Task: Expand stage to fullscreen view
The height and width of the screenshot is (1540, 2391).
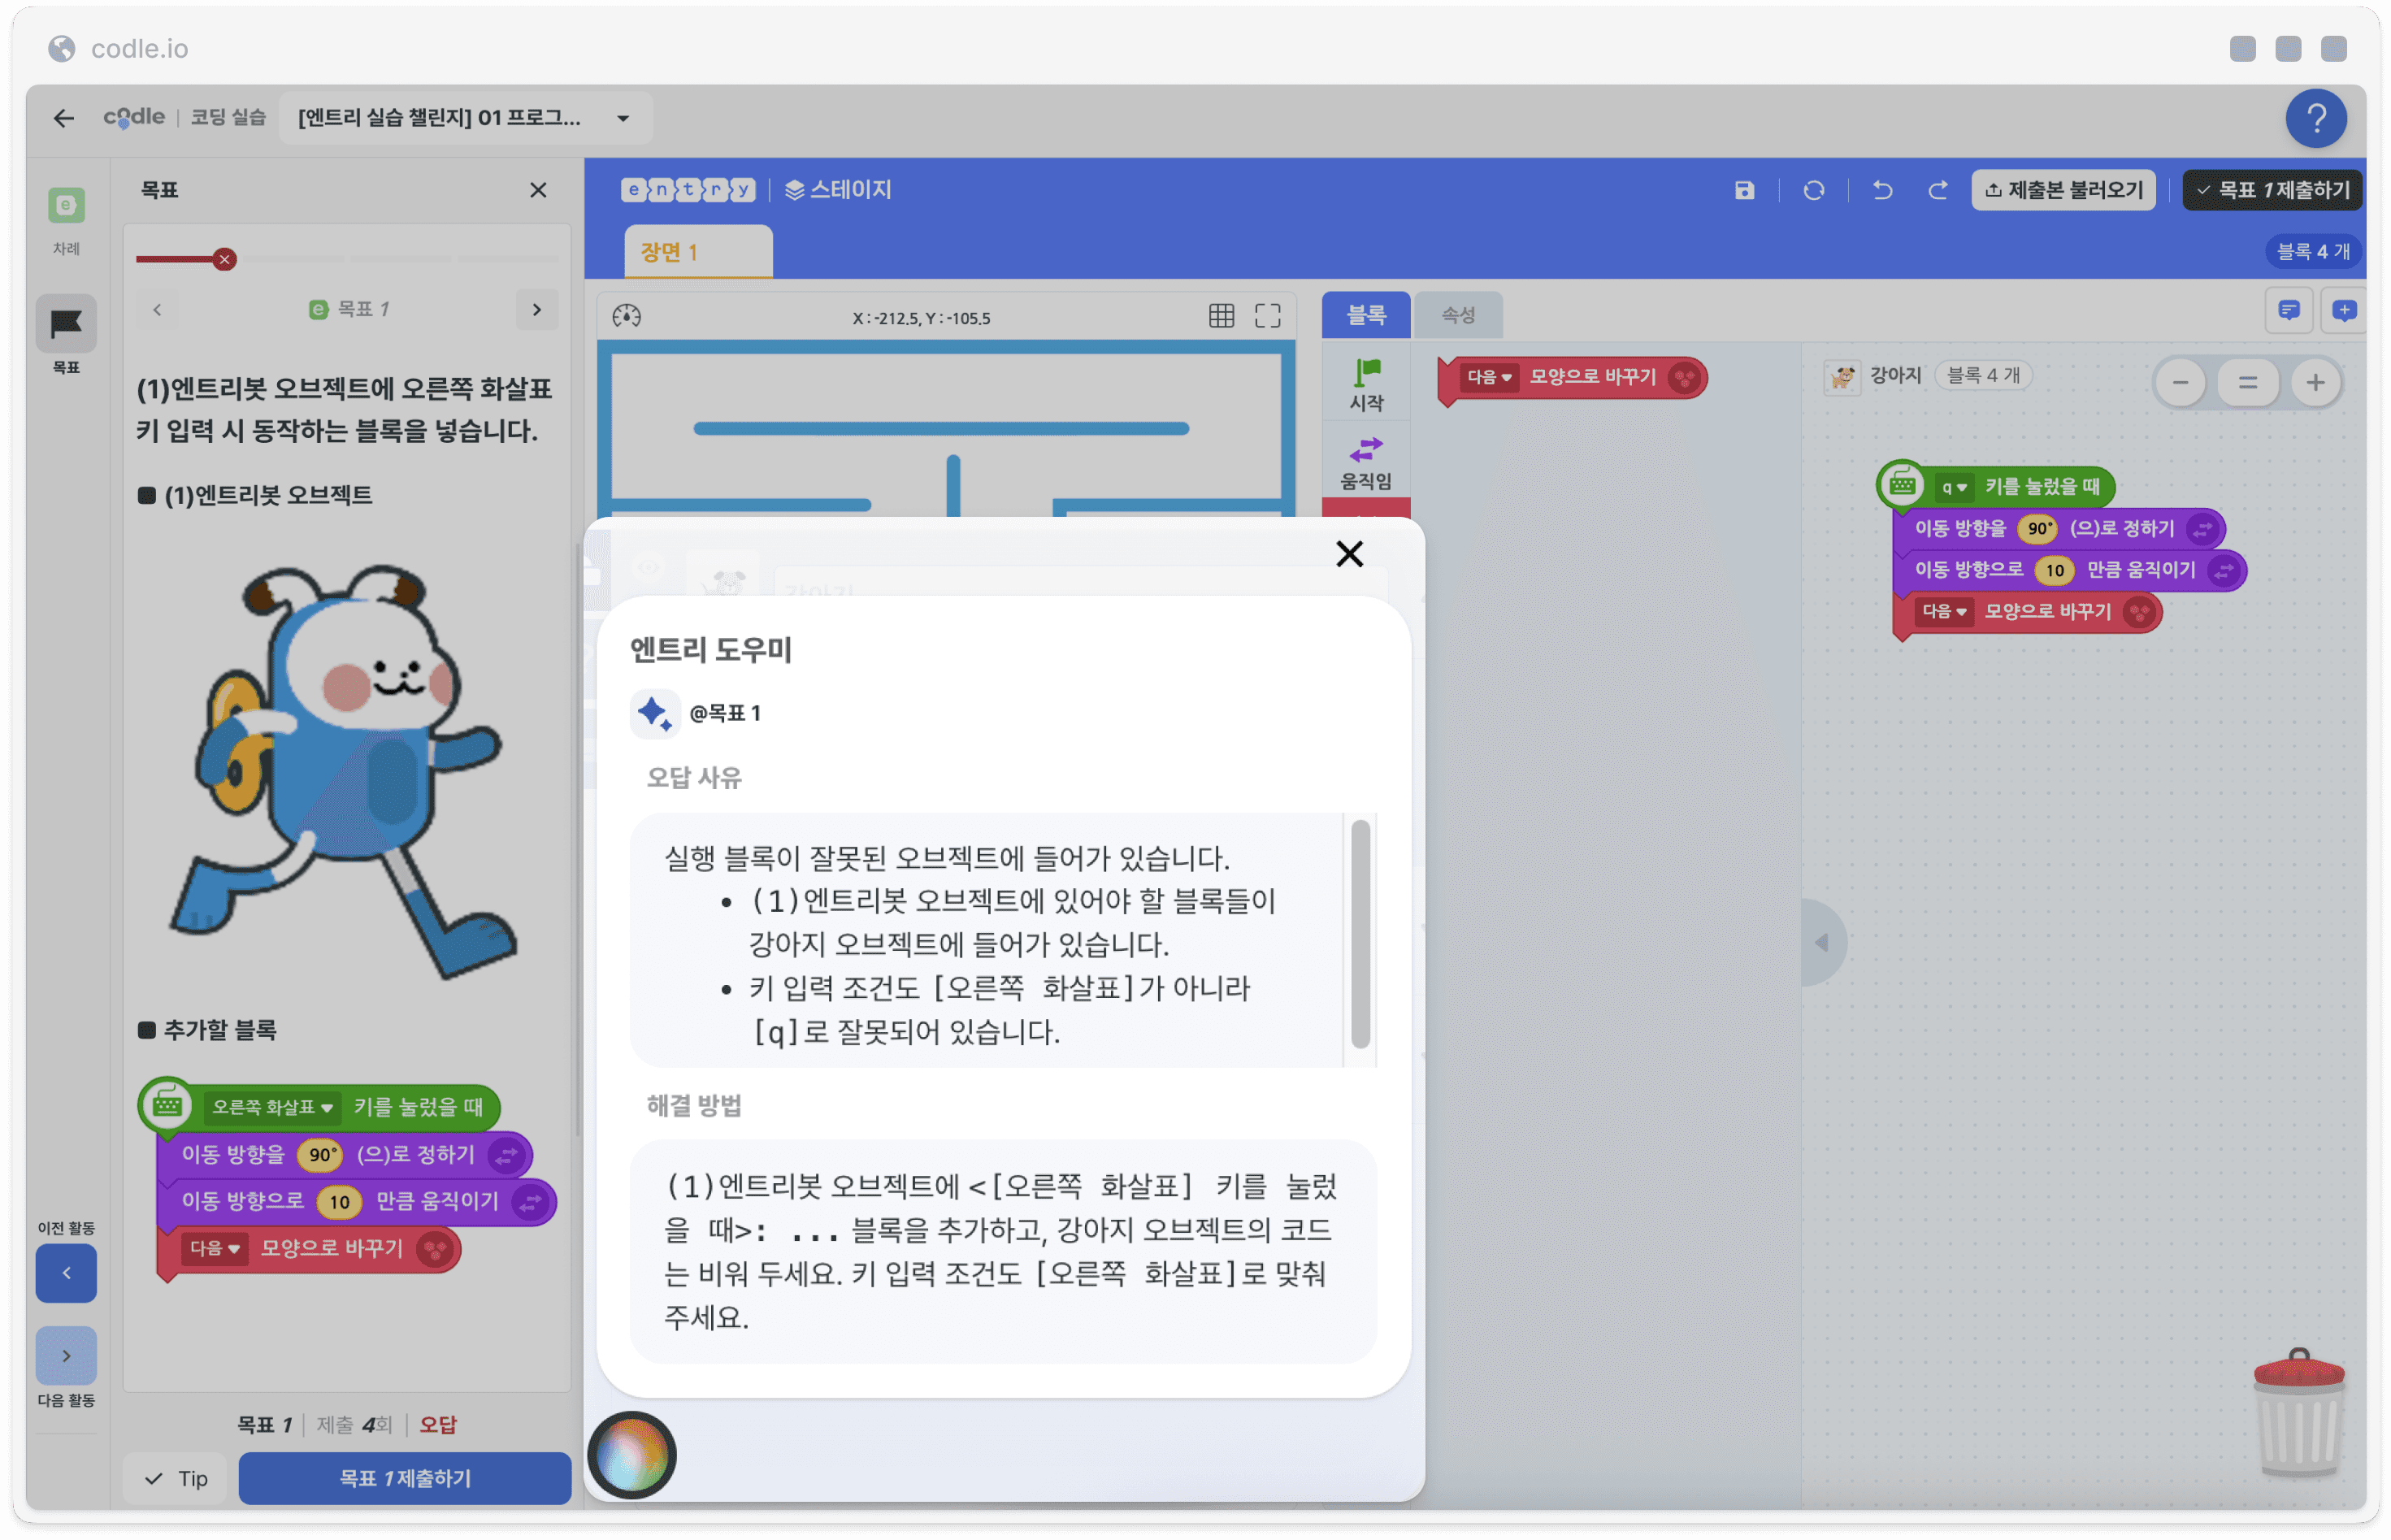Action: click(x=1267, y=316)
